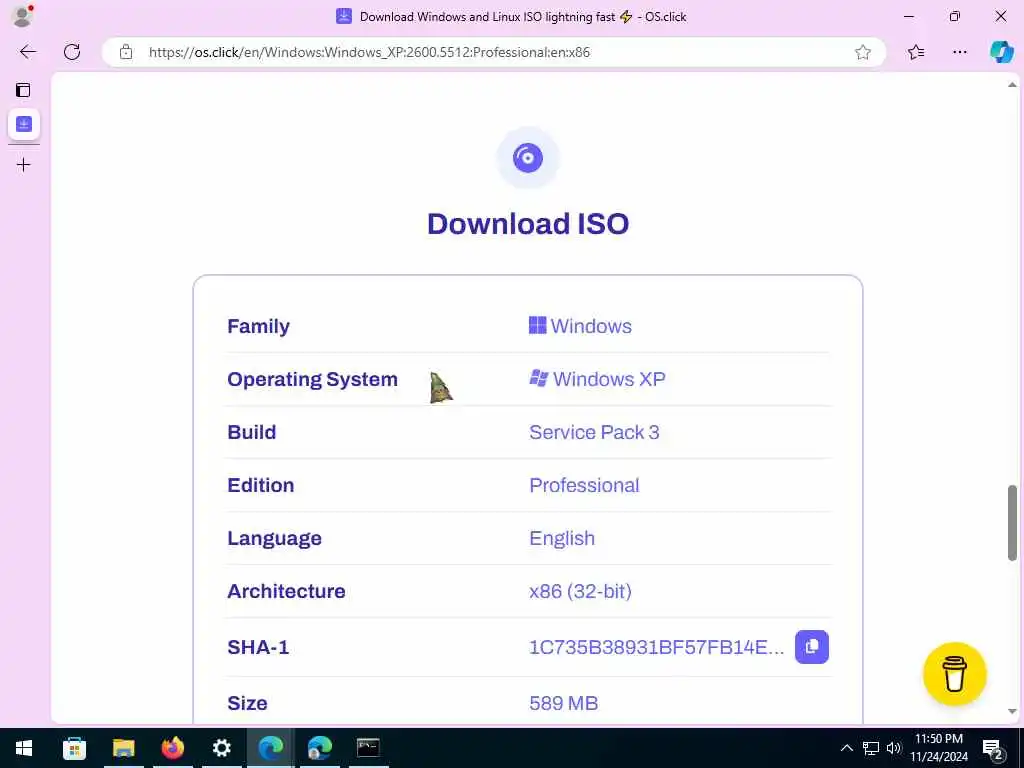1024x768 pixels.
Task: Click the Build row label
Action: (251, 432)
